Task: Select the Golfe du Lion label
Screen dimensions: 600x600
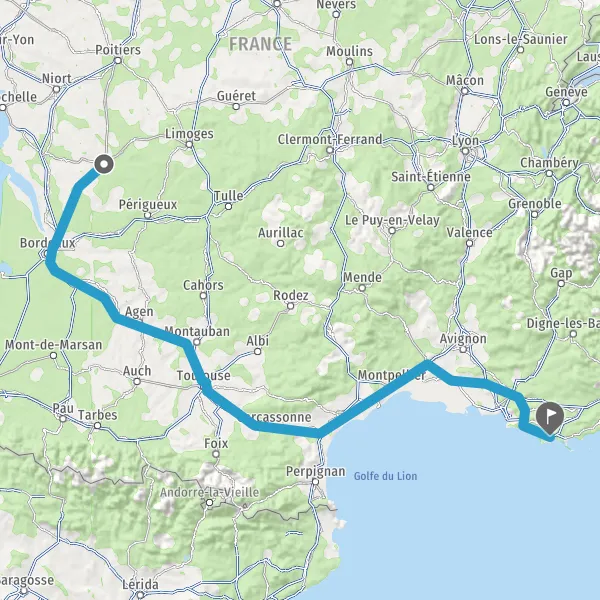Action: (x=385, y=476)
